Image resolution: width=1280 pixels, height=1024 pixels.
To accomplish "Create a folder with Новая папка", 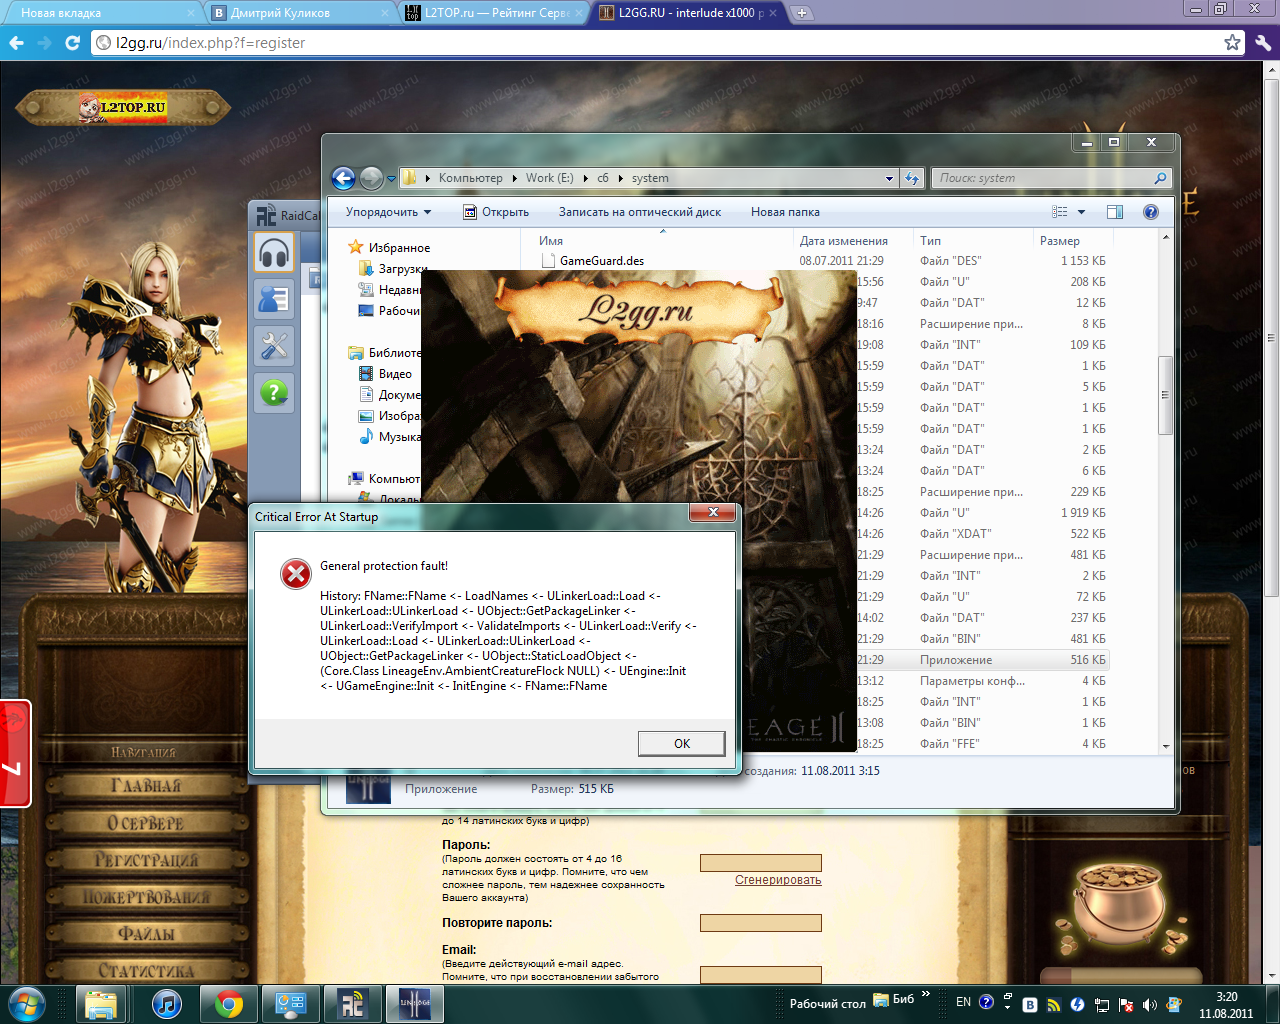I will click(785, 212).
